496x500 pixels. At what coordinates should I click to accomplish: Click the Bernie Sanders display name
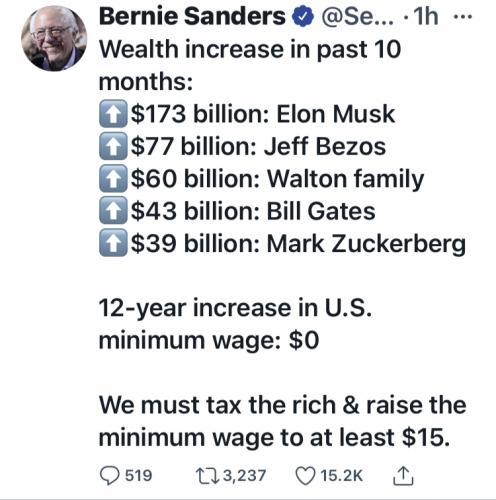192,16
